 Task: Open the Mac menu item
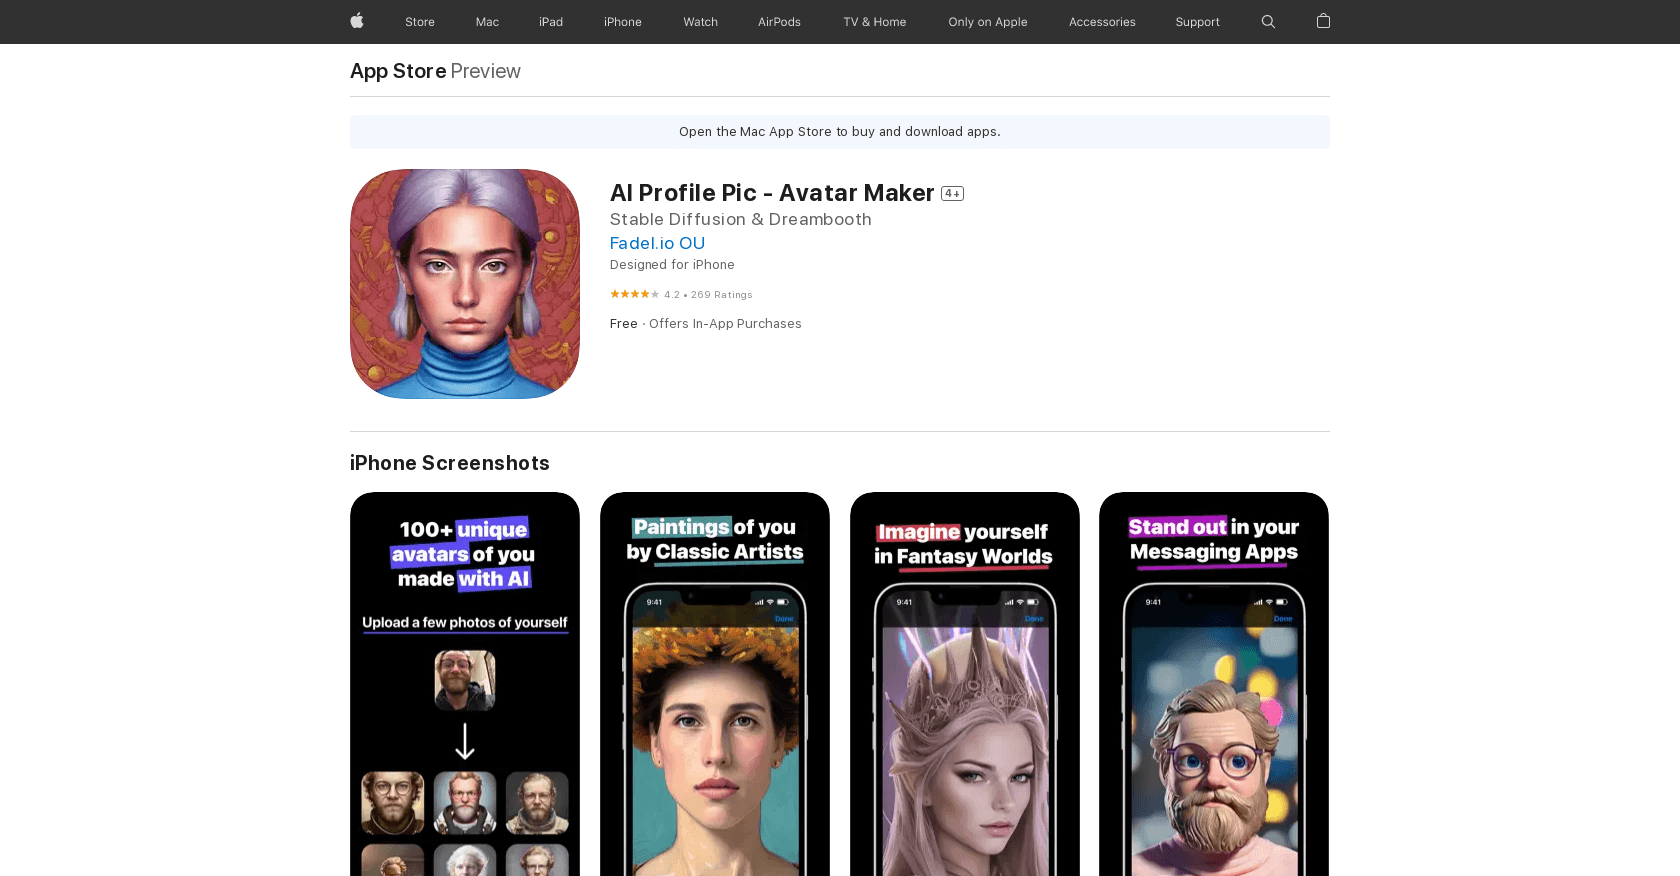click(487, 22)
